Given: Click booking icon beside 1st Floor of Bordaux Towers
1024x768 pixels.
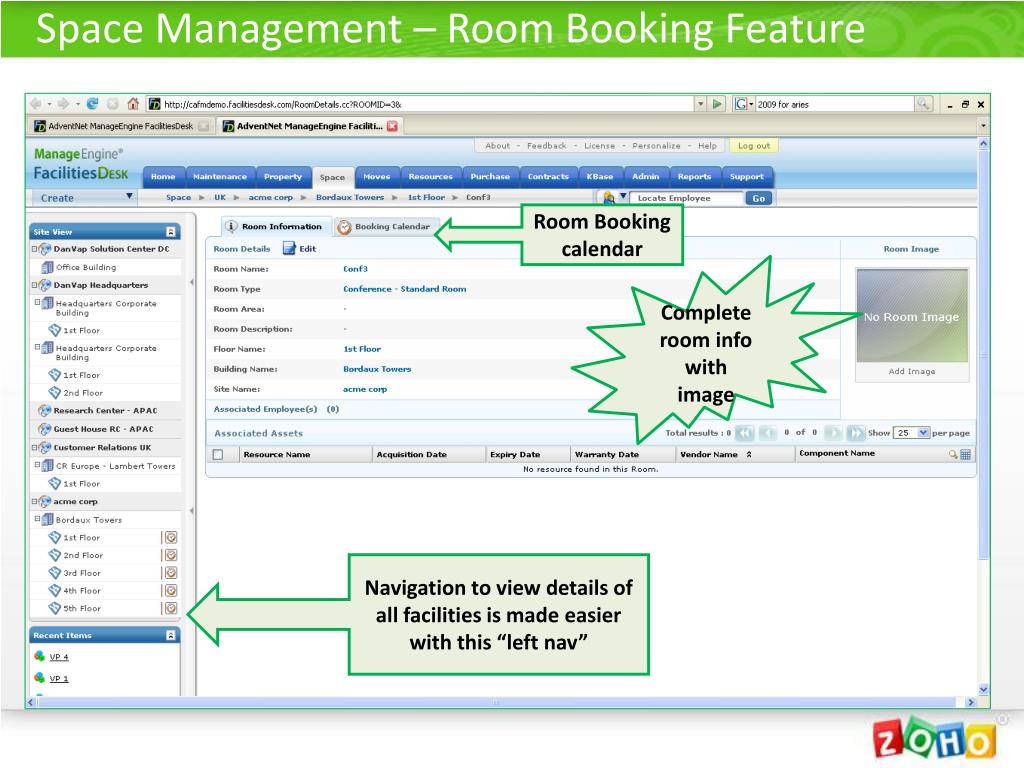Looking at the screenshot, I should coord(170,537).
